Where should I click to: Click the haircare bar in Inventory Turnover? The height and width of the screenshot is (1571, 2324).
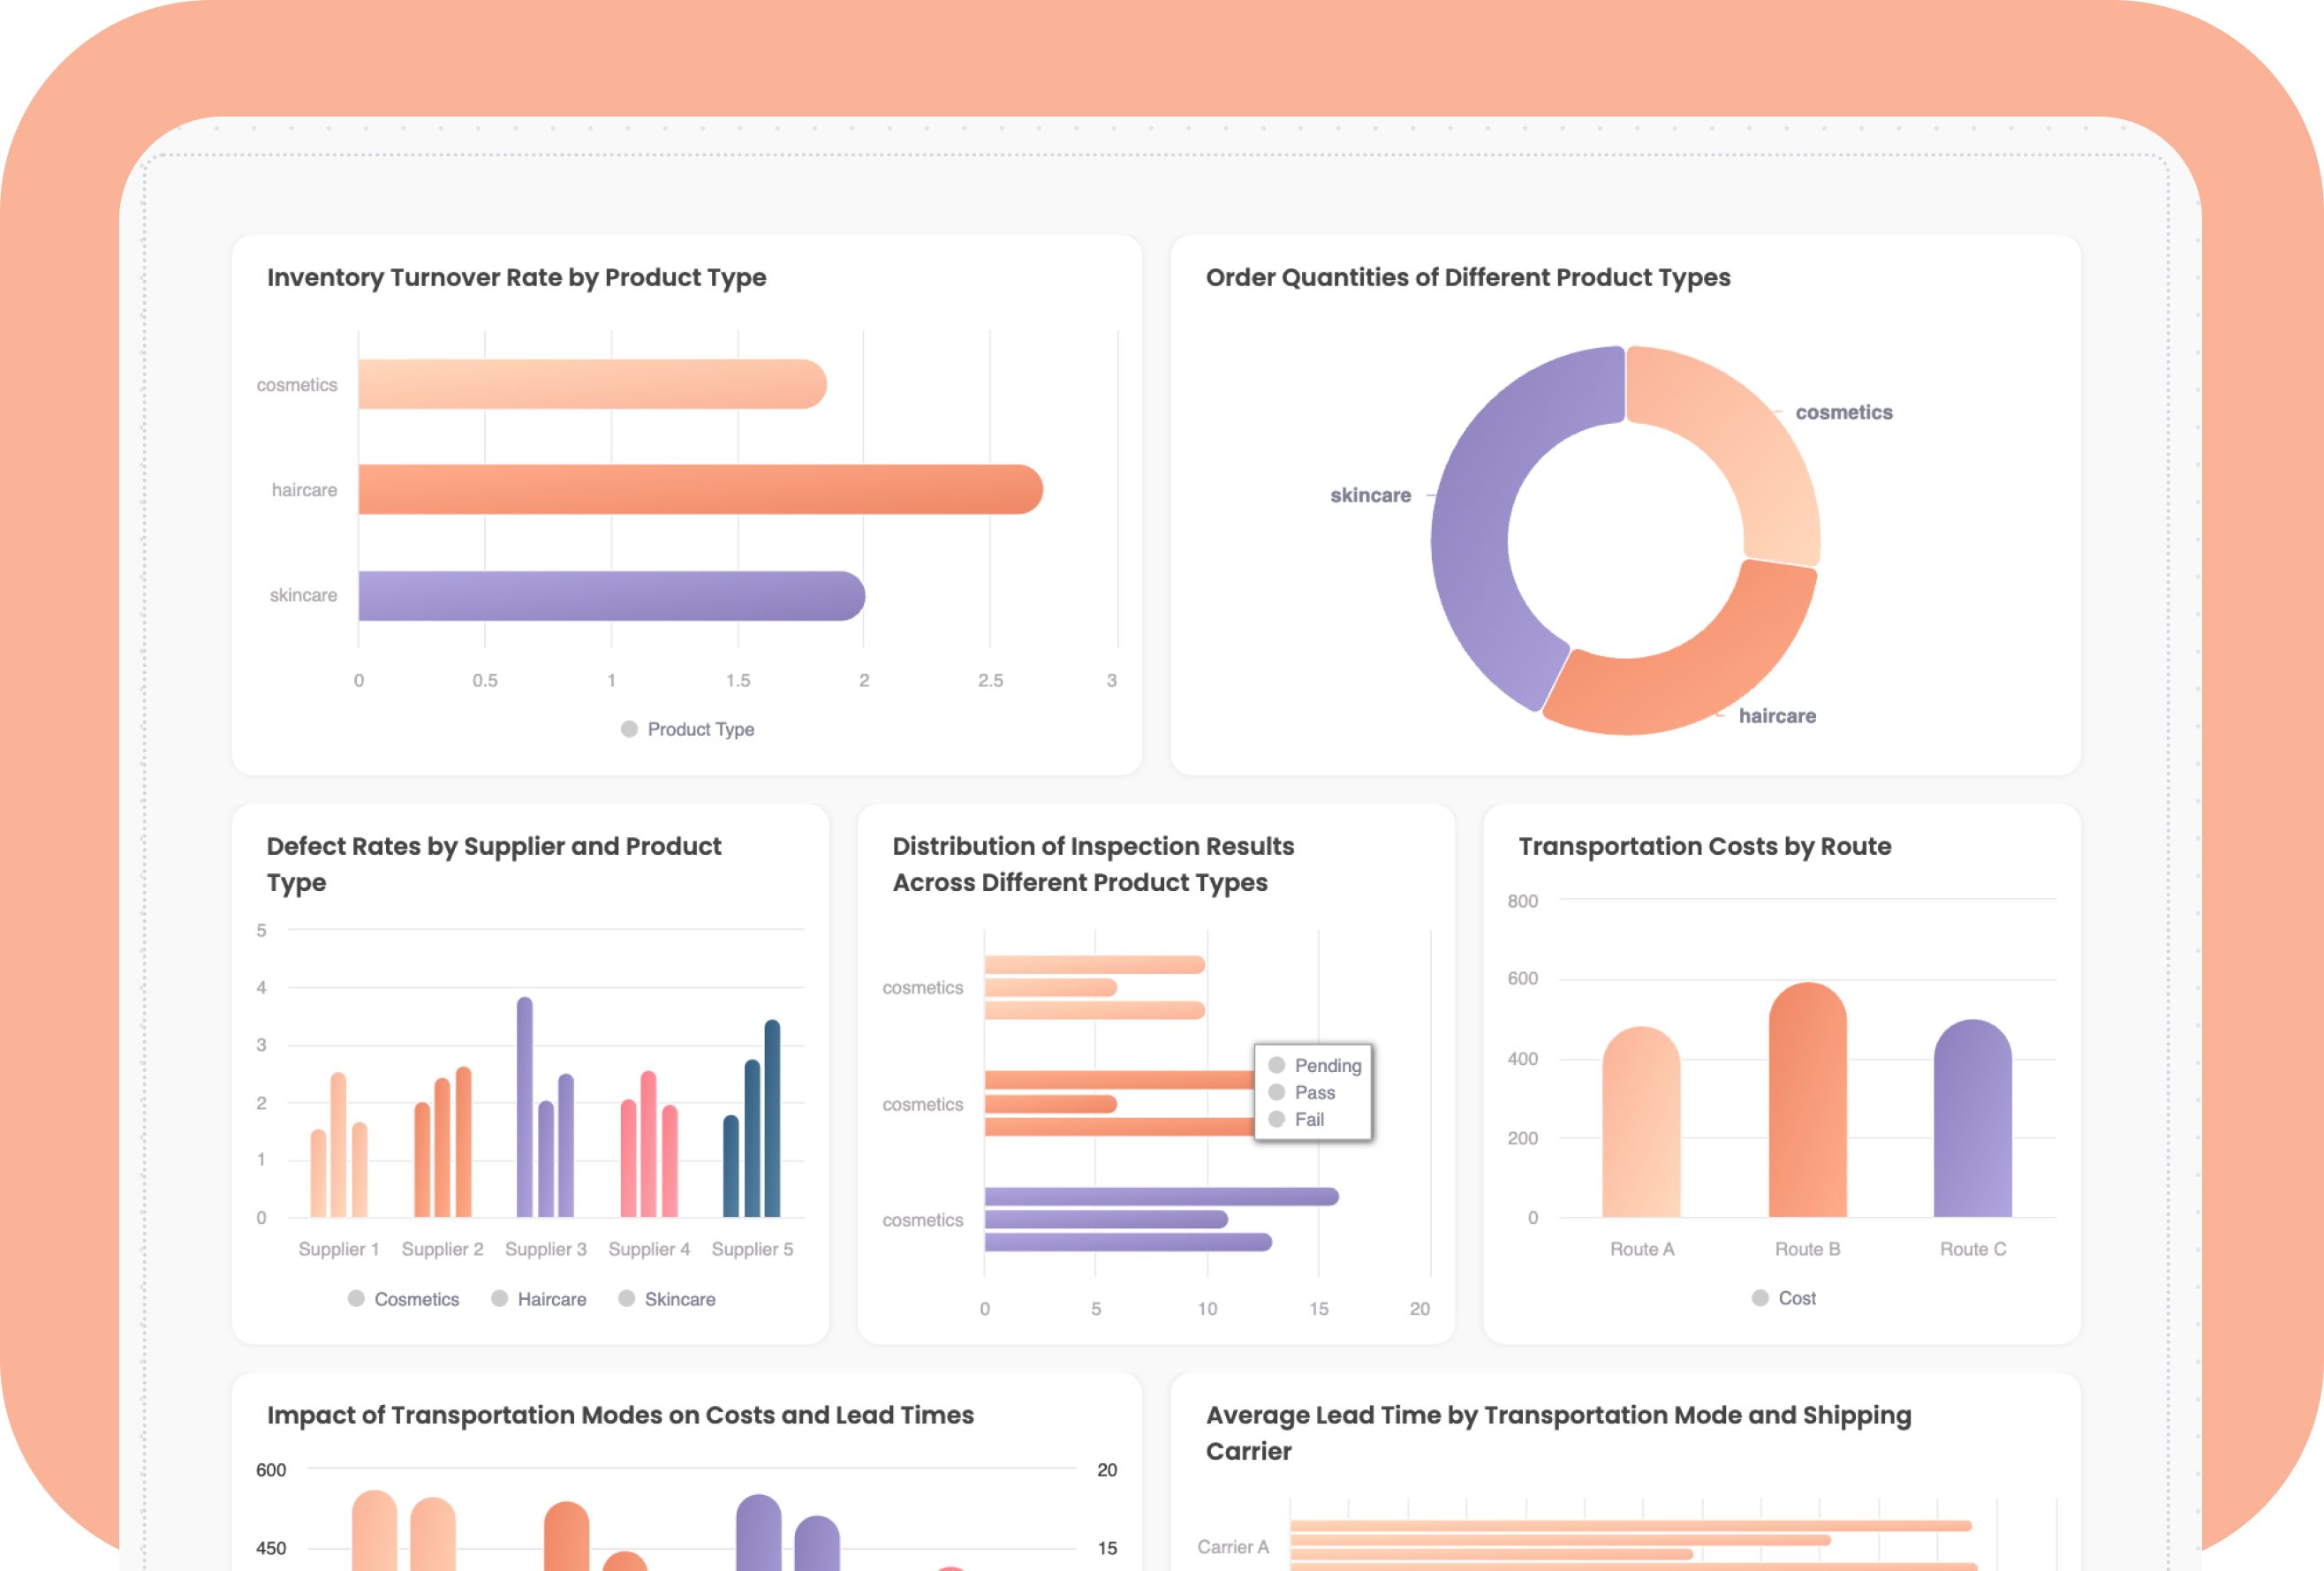pyautogui.click(x=700, y=490)
